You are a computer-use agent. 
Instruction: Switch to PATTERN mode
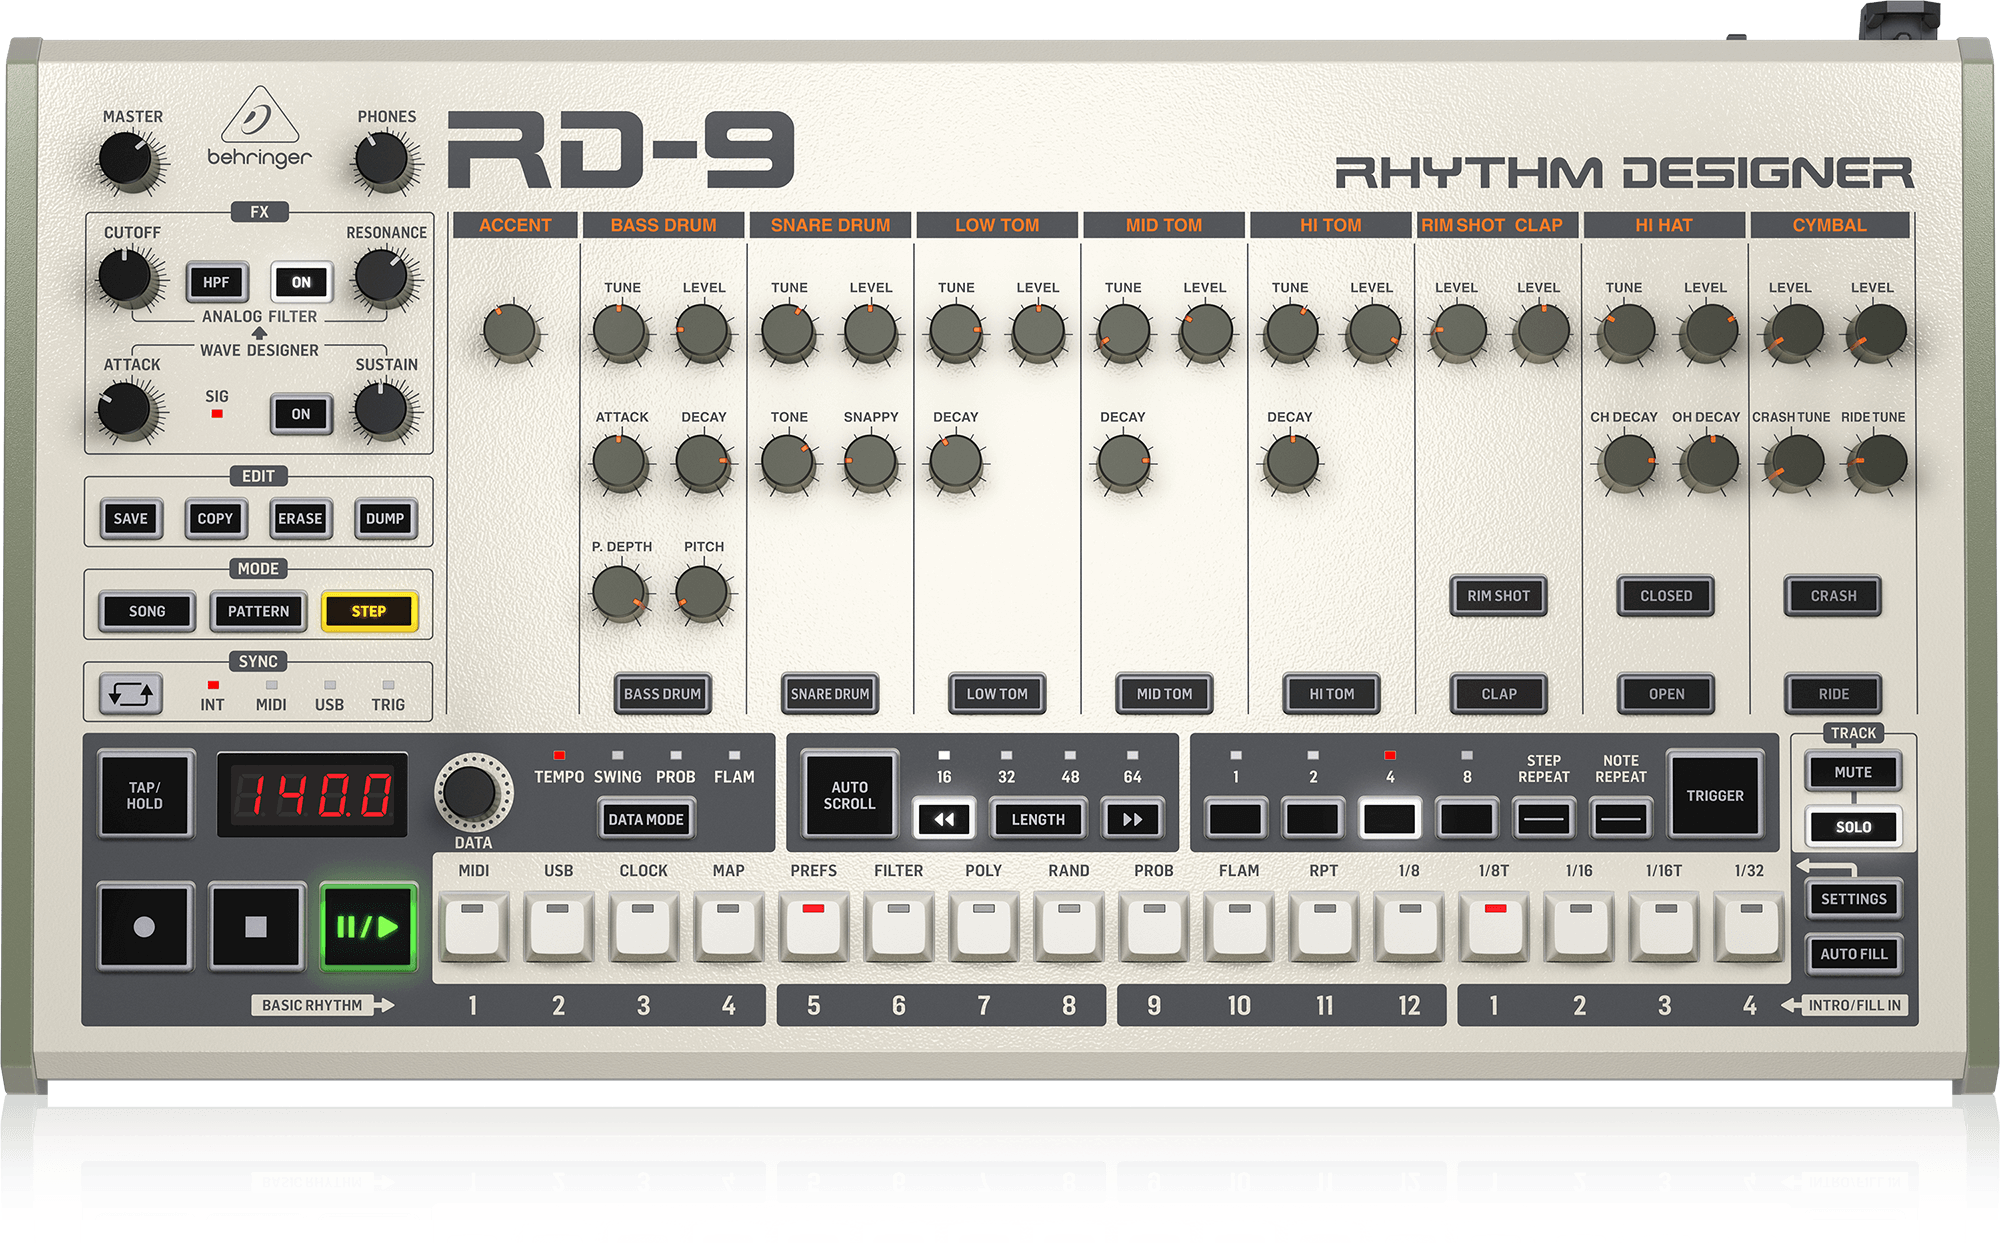pyautogui.click(x=258, y=612)
